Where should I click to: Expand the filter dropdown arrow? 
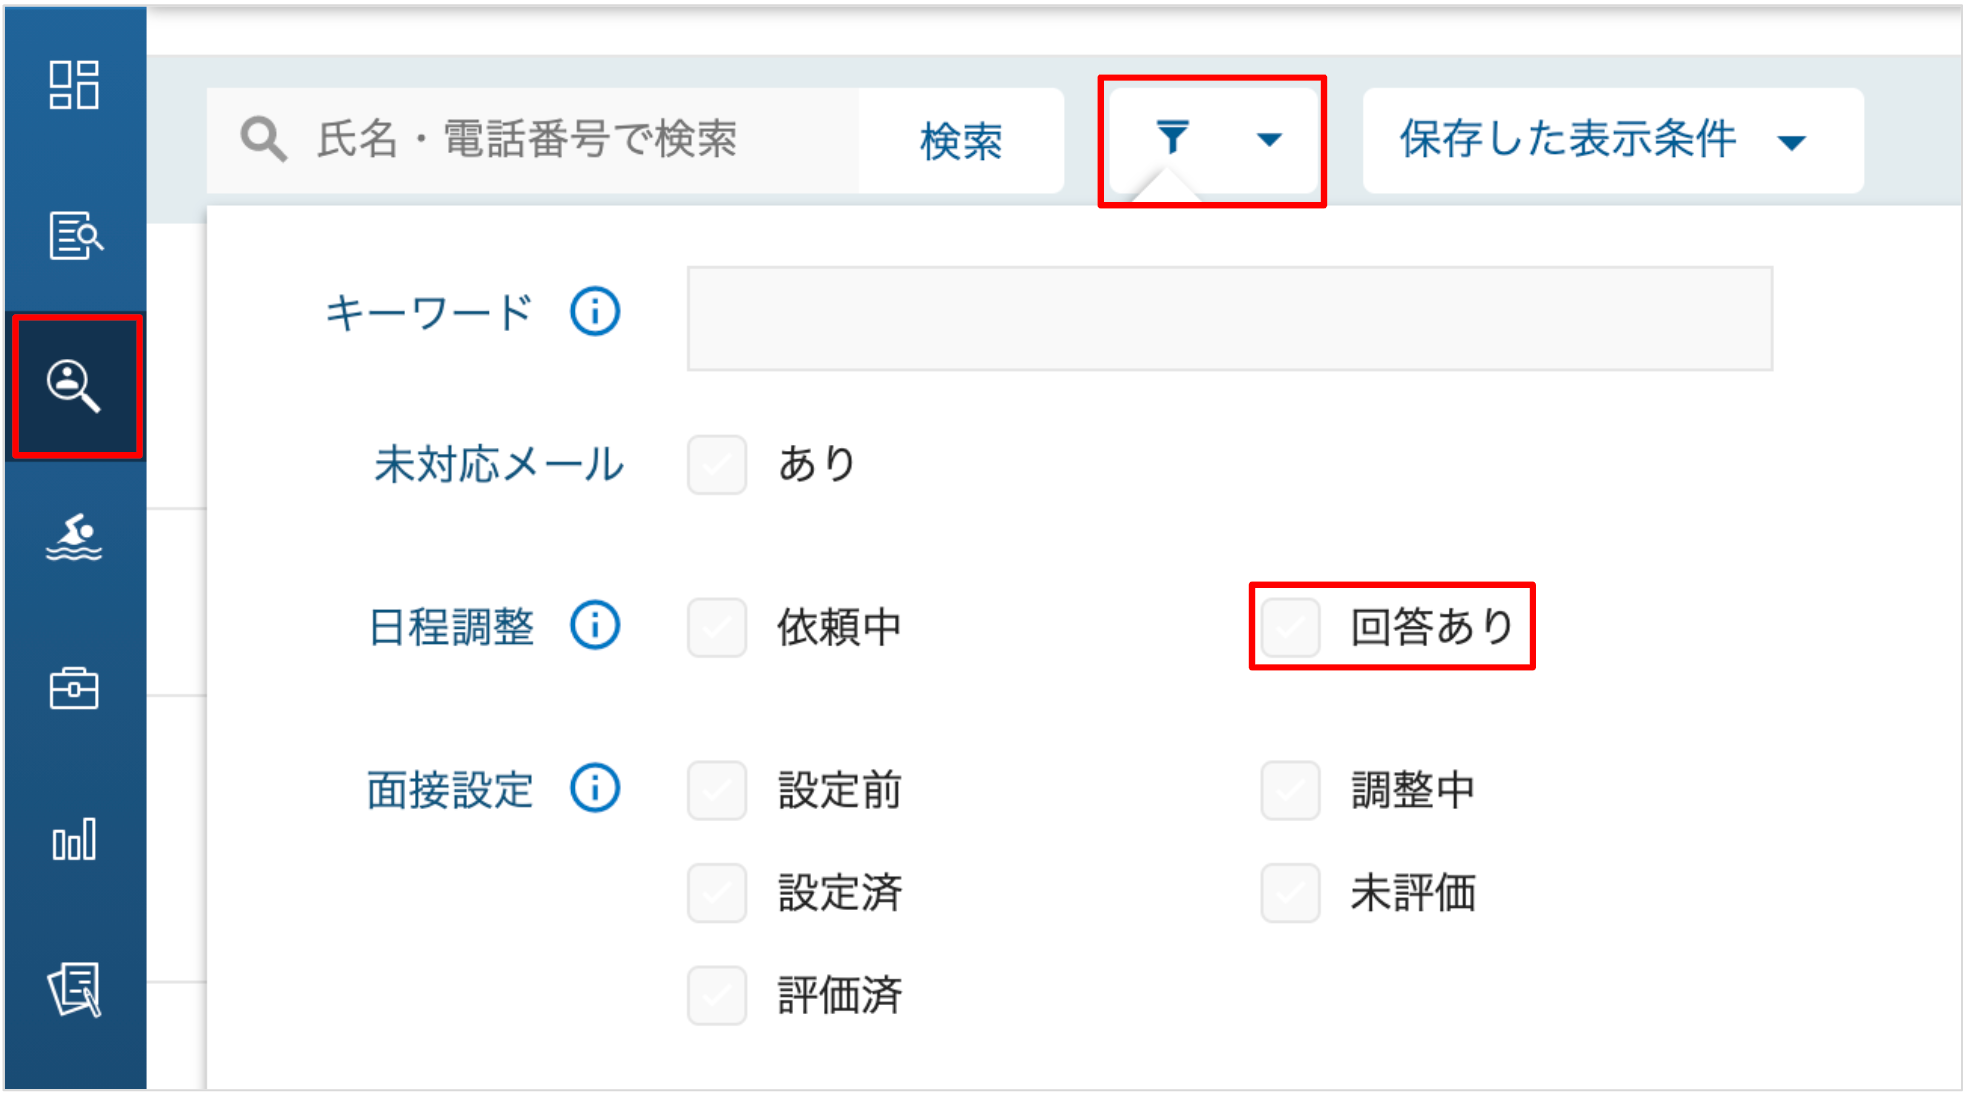click(1269, 140)
